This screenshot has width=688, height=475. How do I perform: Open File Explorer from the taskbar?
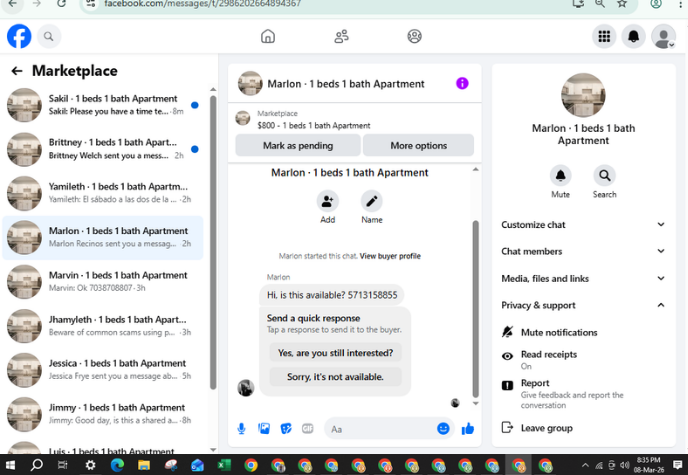coord(144,465)
